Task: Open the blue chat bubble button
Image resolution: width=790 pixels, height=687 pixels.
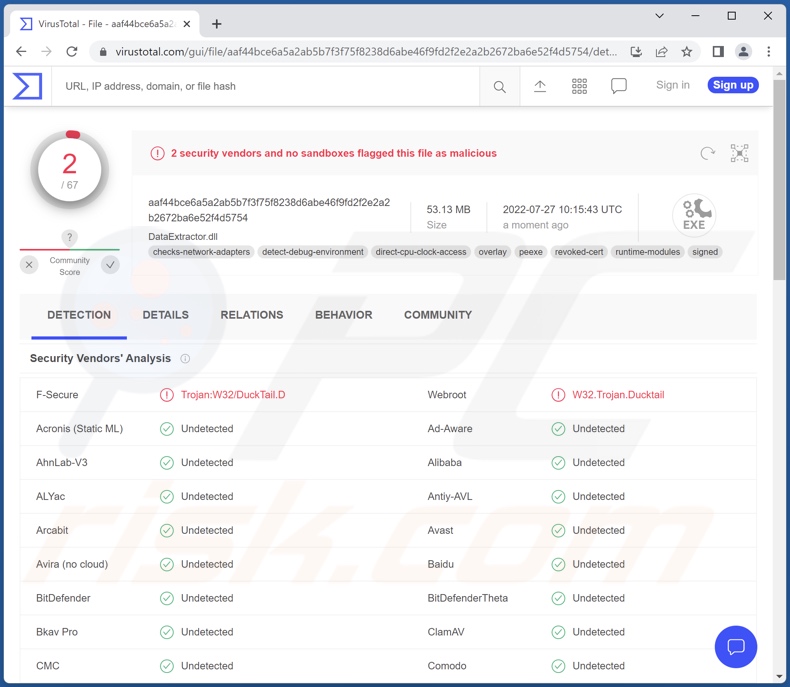Action: click(x=736, y=647)
